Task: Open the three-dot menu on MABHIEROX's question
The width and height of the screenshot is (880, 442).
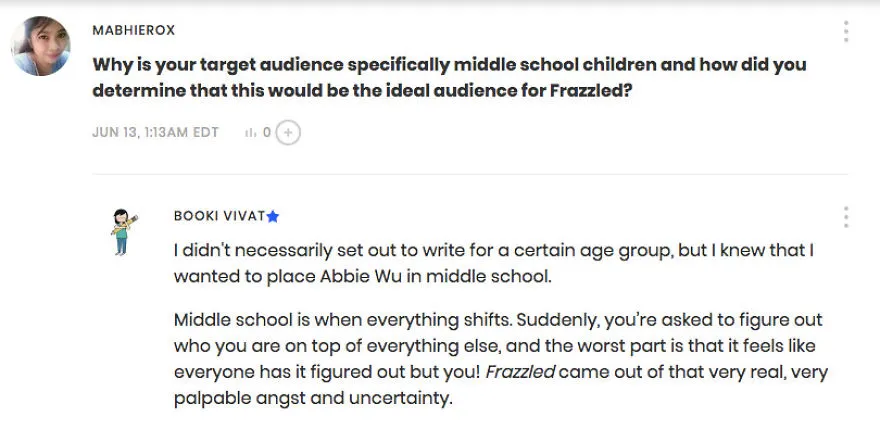Action: click(x=846, y=32)
